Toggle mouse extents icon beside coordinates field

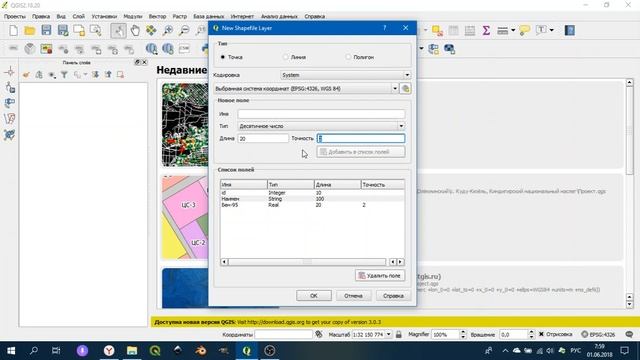coord(319,334)
